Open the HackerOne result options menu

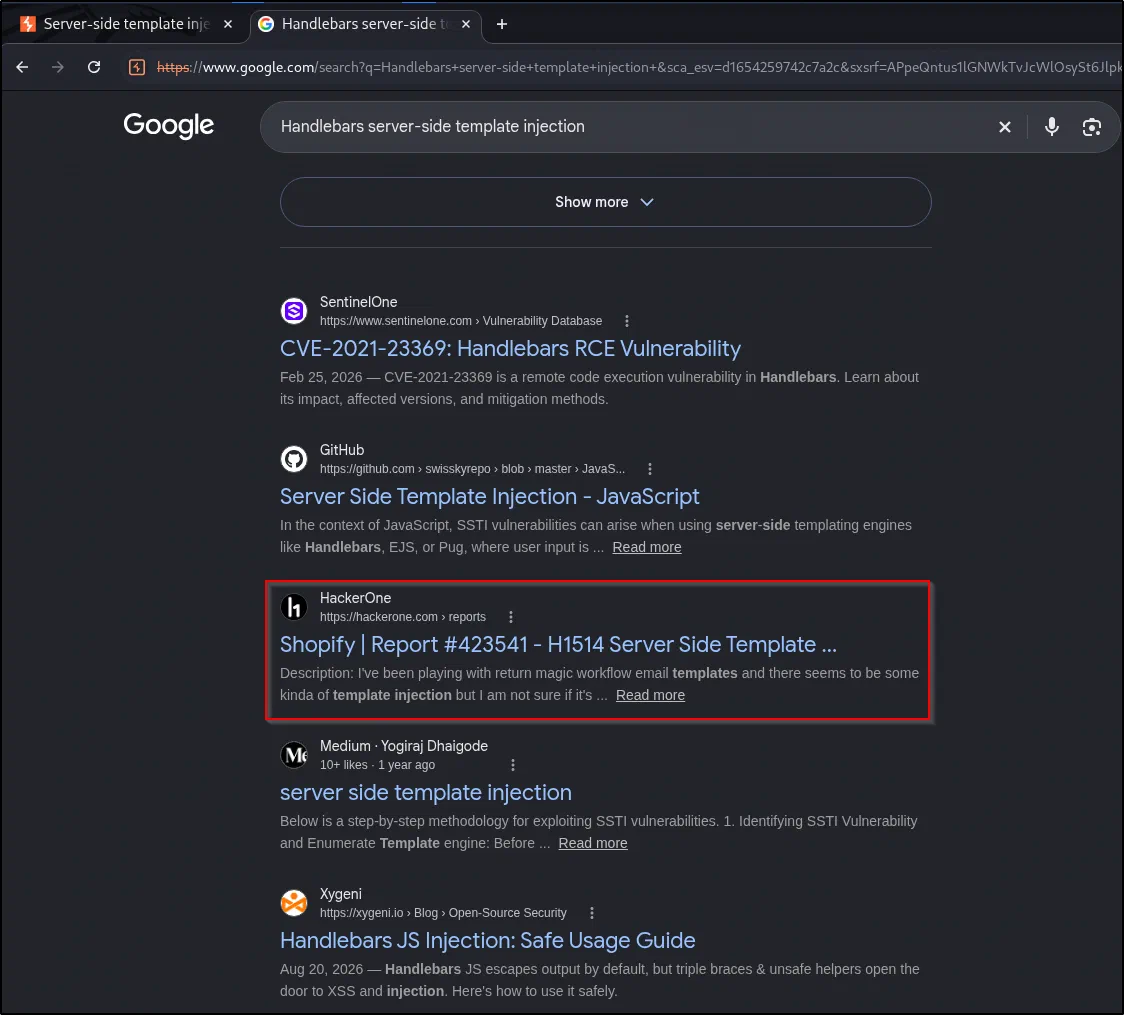tap(510, 617)
